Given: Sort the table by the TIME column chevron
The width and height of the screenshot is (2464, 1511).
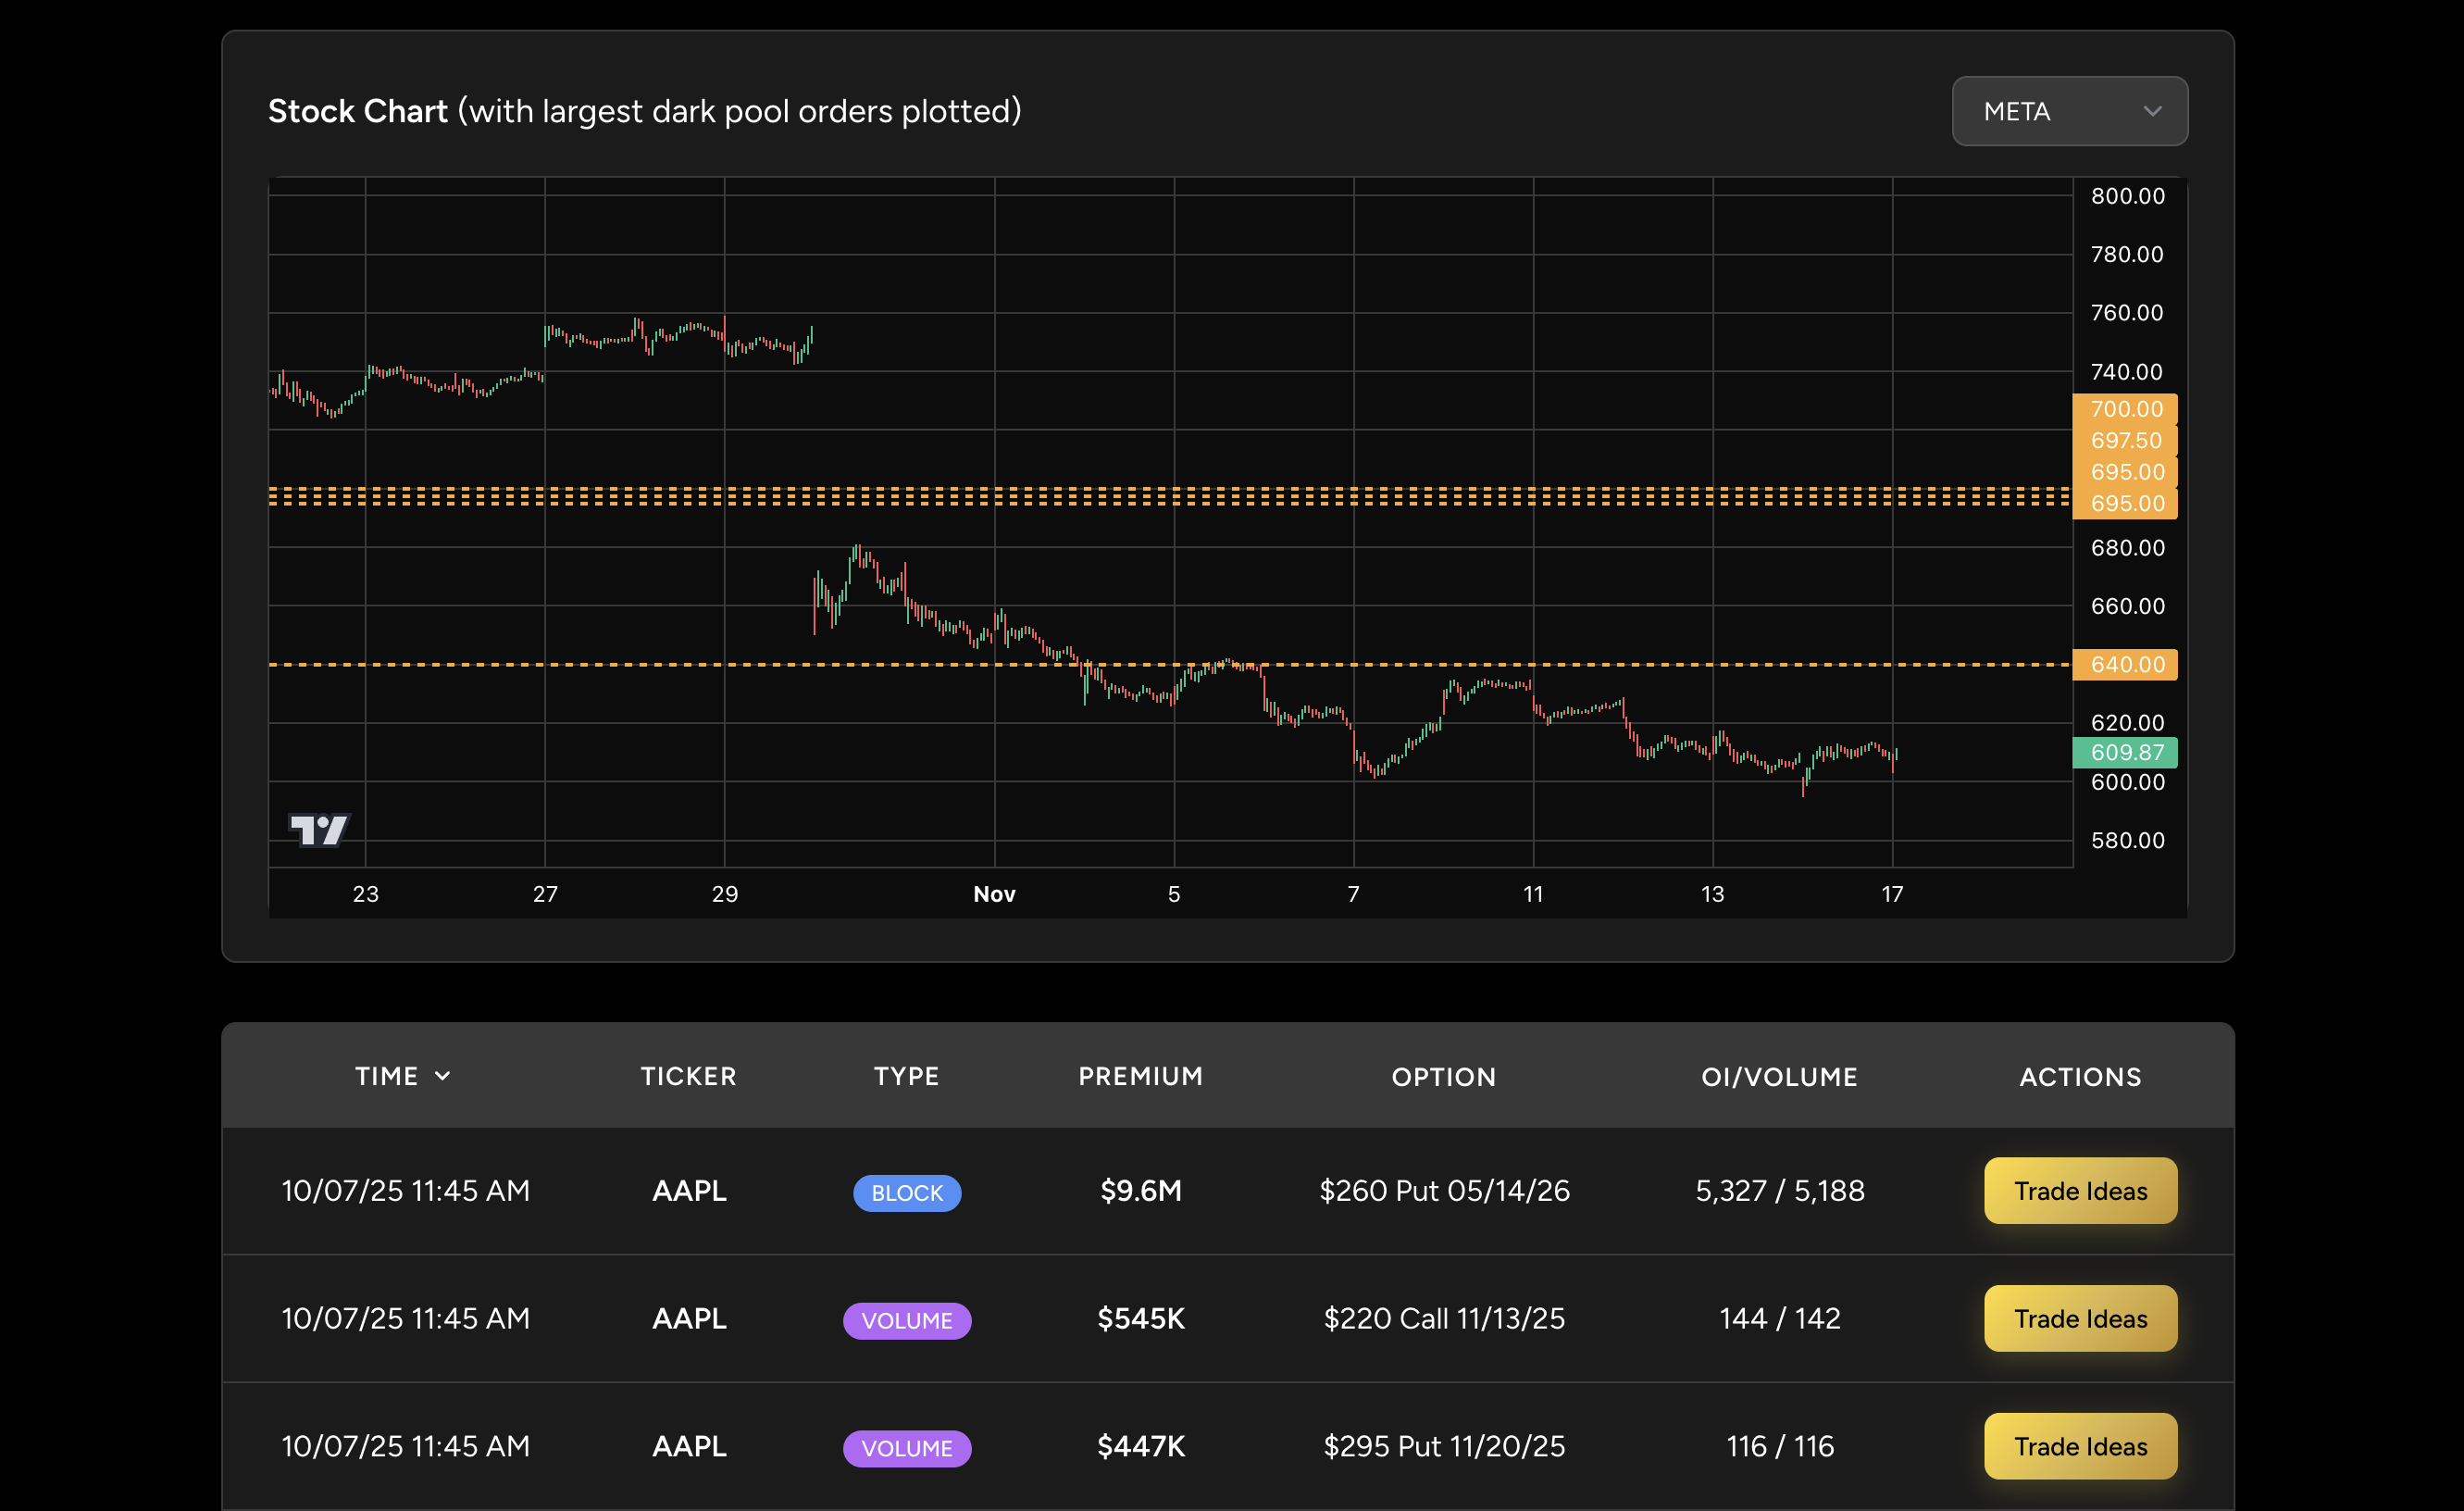Looking at the screenshot, I should click(444, 1076).
